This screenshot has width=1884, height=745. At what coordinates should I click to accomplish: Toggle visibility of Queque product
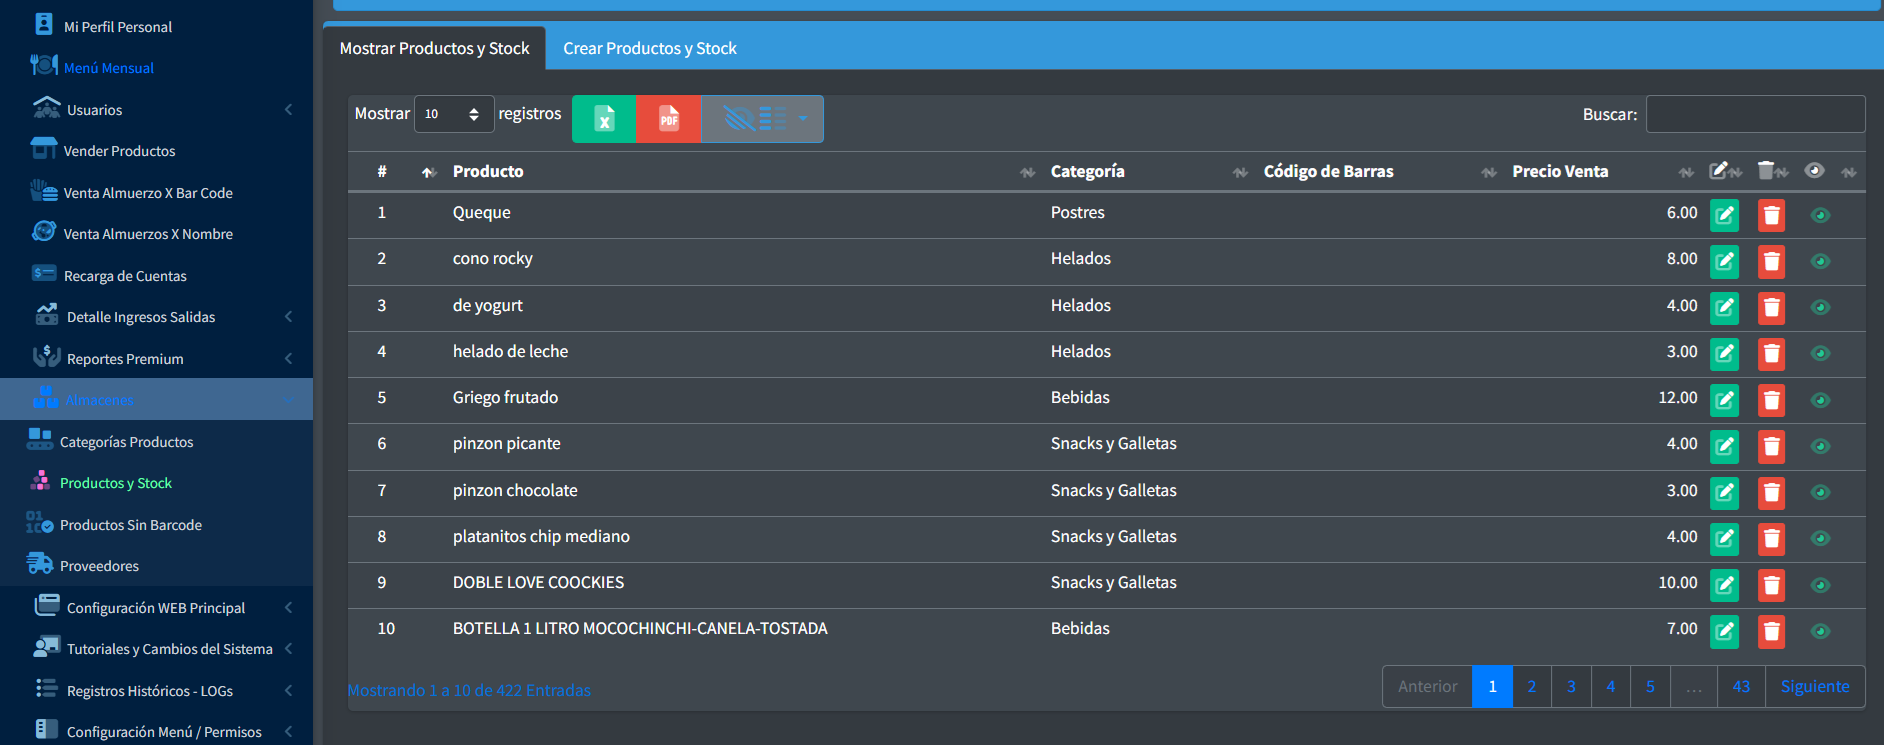(x=1820, y=215)
